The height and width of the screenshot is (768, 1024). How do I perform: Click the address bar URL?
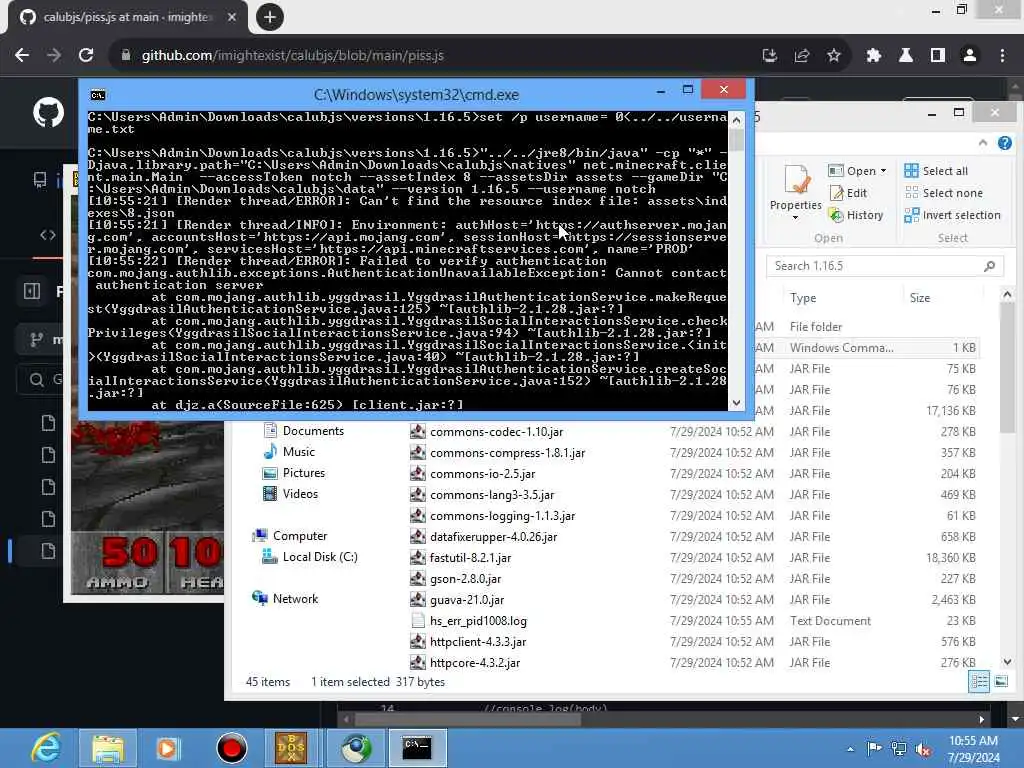tap(293, 56)
